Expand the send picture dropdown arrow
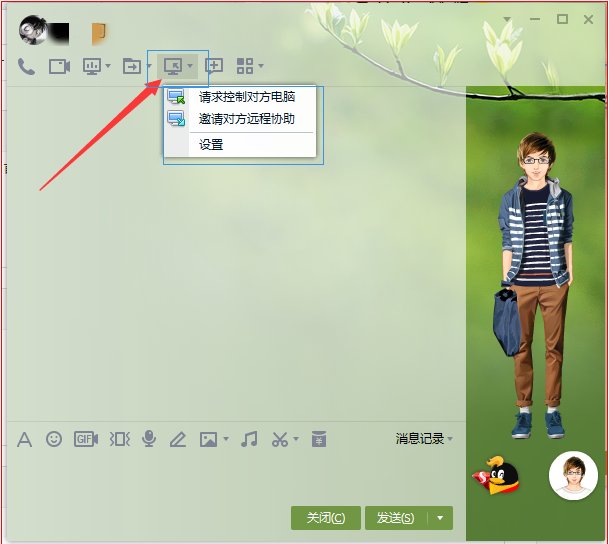 (226, 439)
